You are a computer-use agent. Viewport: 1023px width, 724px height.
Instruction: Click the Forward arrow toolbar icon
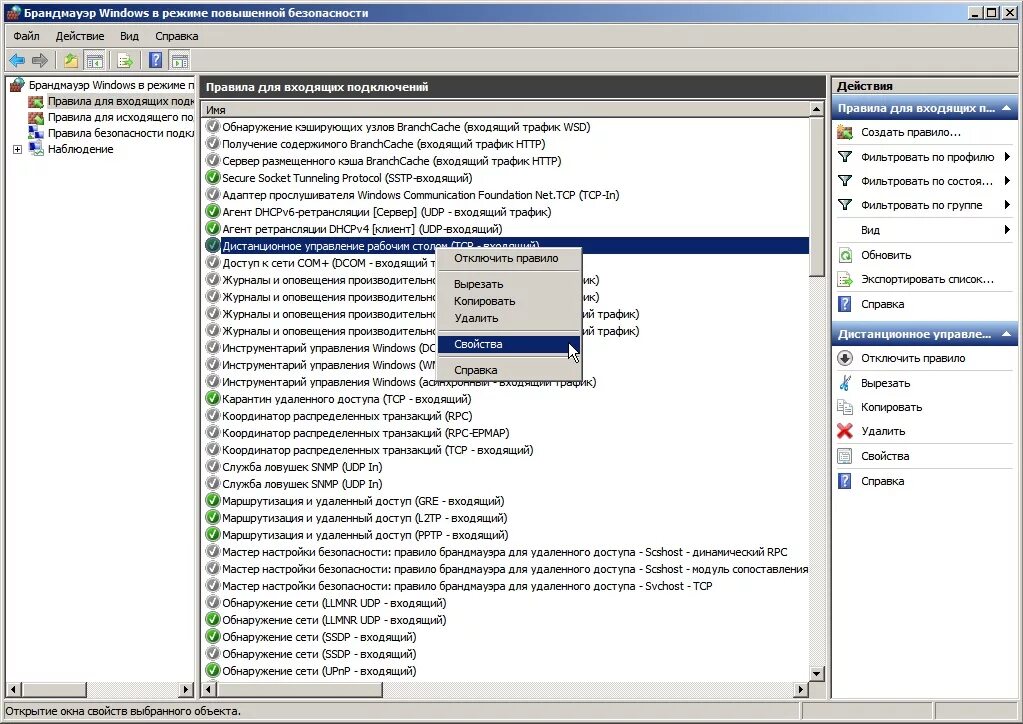point(40,61)
